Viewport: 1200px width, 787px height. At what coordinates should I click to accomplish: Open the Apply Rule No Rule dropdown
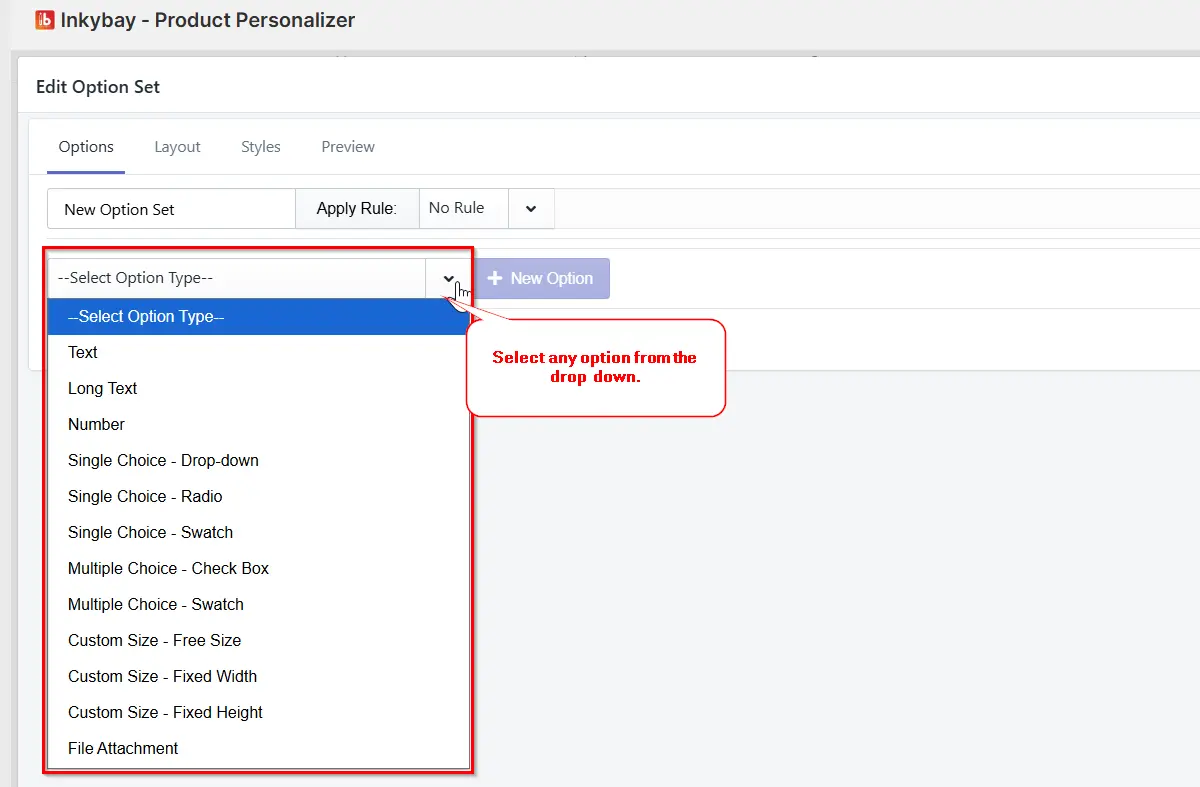click(x=486, y=209)
